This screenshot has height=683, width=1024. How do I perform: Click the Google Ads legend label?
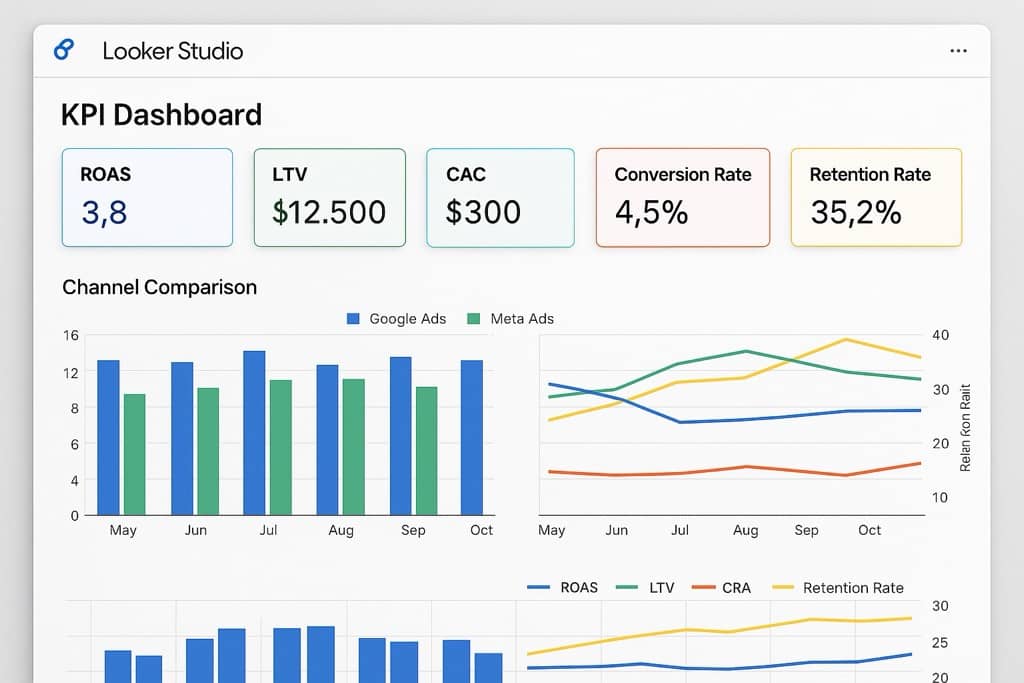click(x=407, y=319)
